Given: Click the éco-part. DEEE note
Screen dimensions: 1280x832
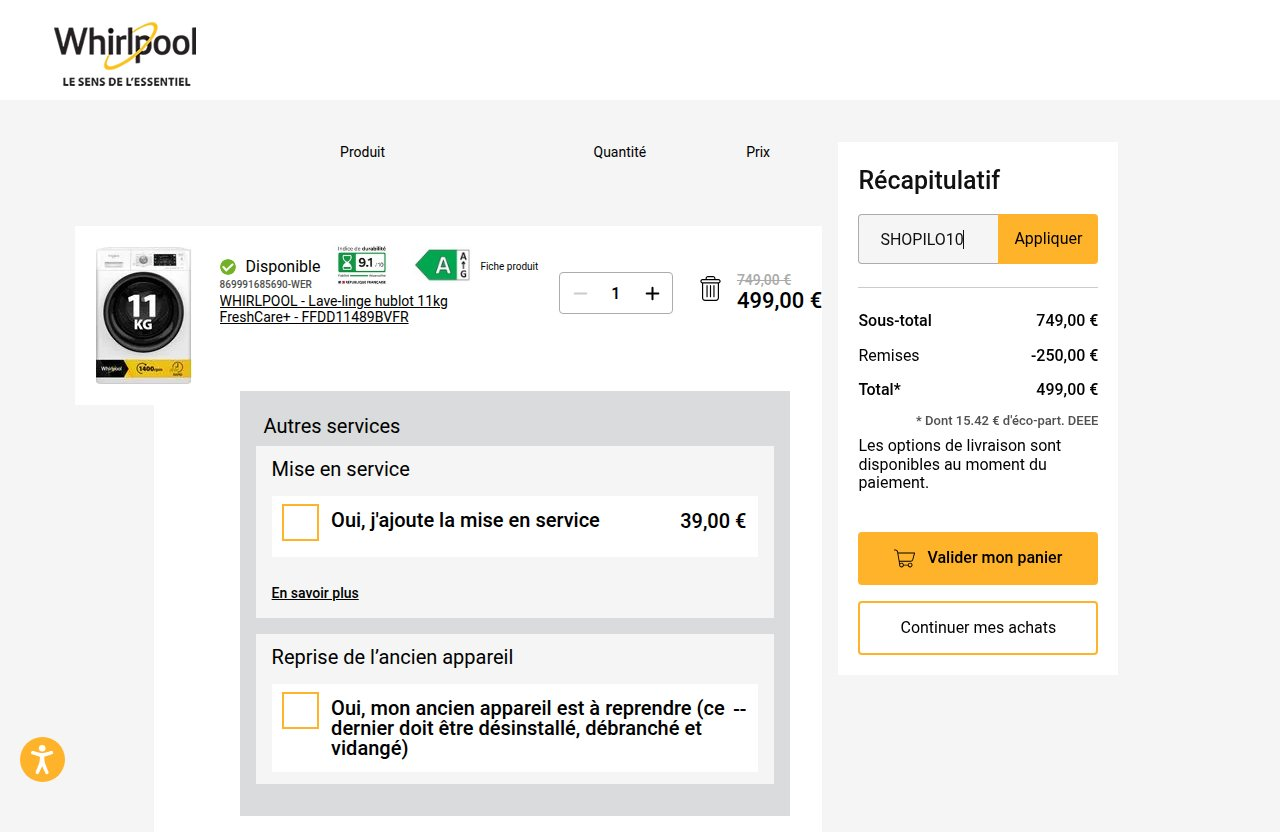Looking at the screenshot, I should point(1007,421).
